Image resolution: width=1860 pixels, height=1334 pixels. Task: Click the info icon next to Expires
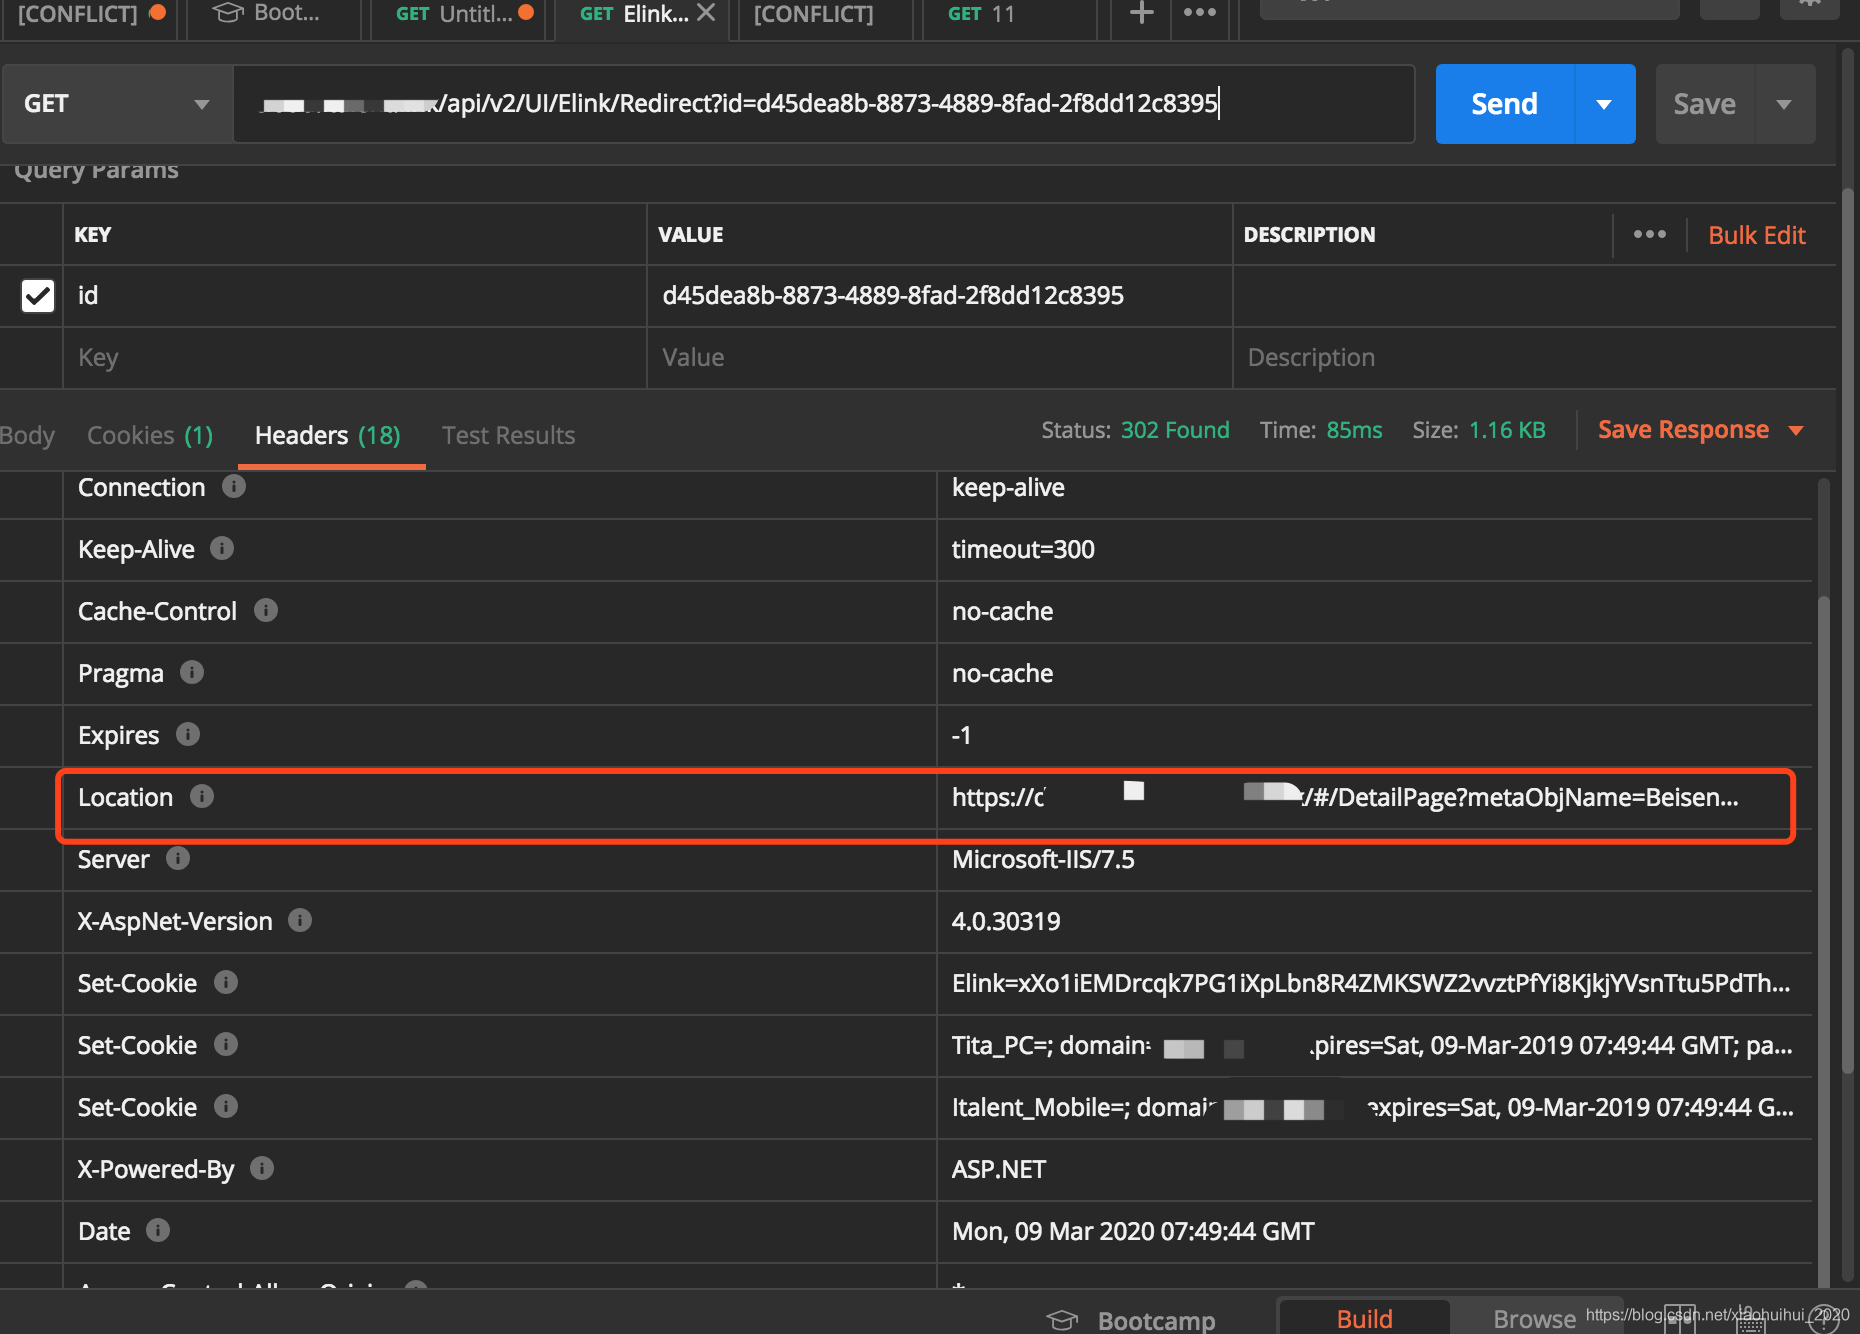tap(188, 735)
